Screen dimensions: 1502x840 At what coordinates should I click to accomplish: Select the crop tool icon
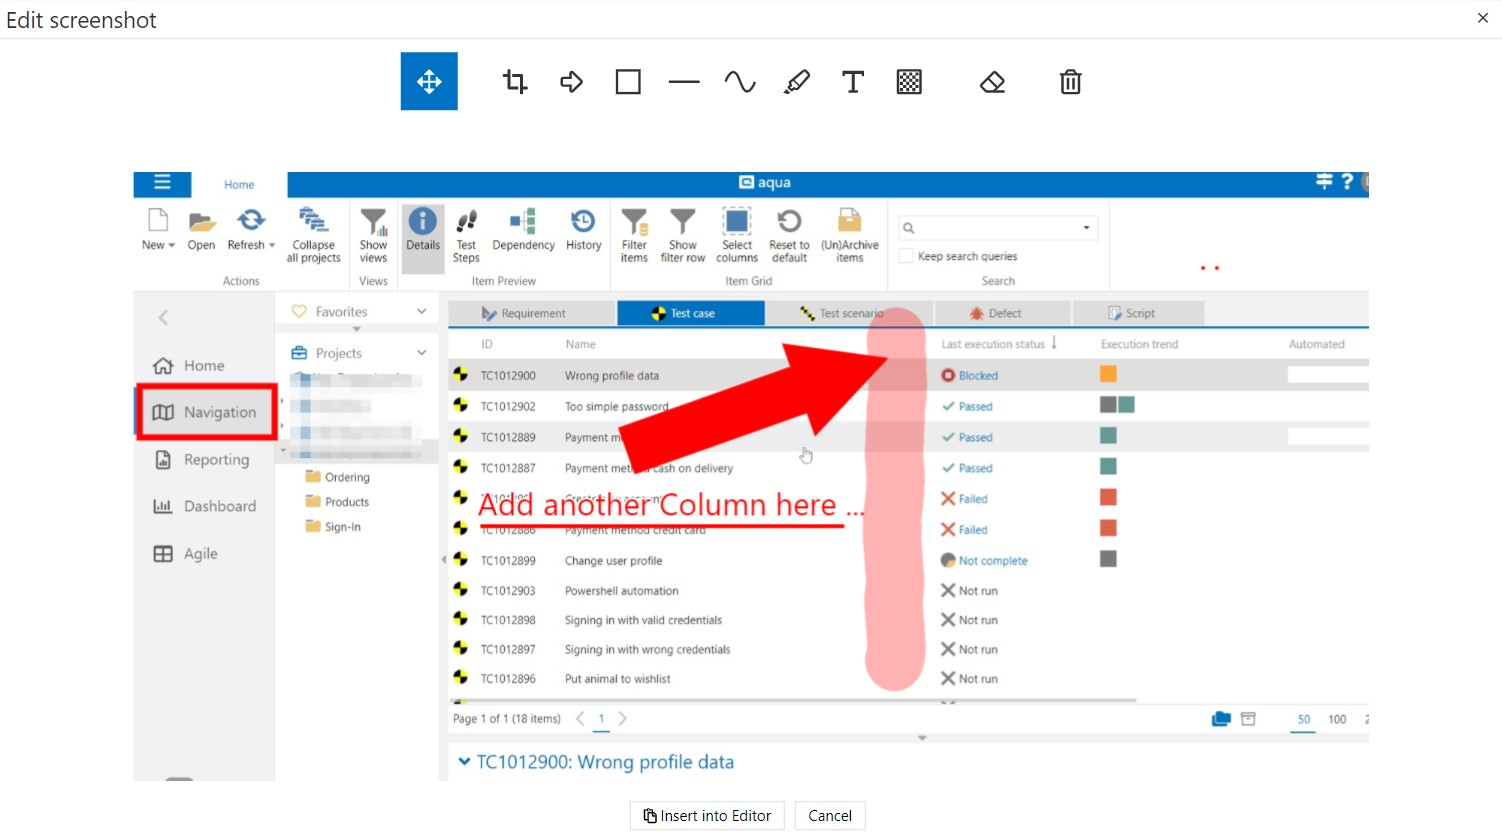pos(515,82)
